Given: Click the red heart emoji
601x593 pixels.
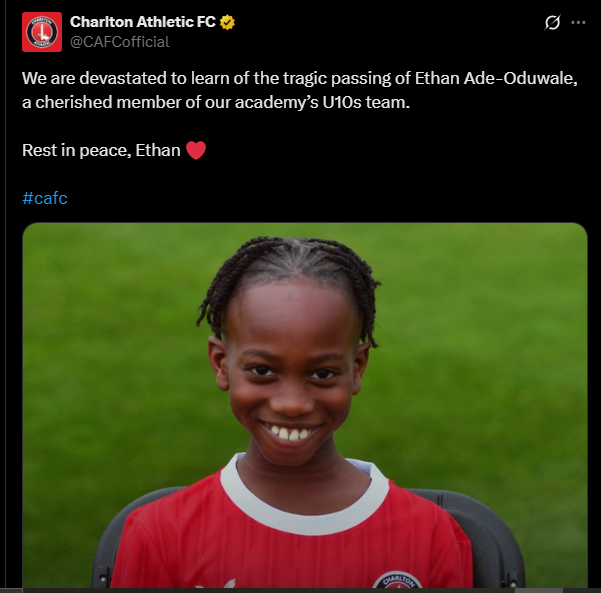Looking at the screenshot, I should coord(196,150).
